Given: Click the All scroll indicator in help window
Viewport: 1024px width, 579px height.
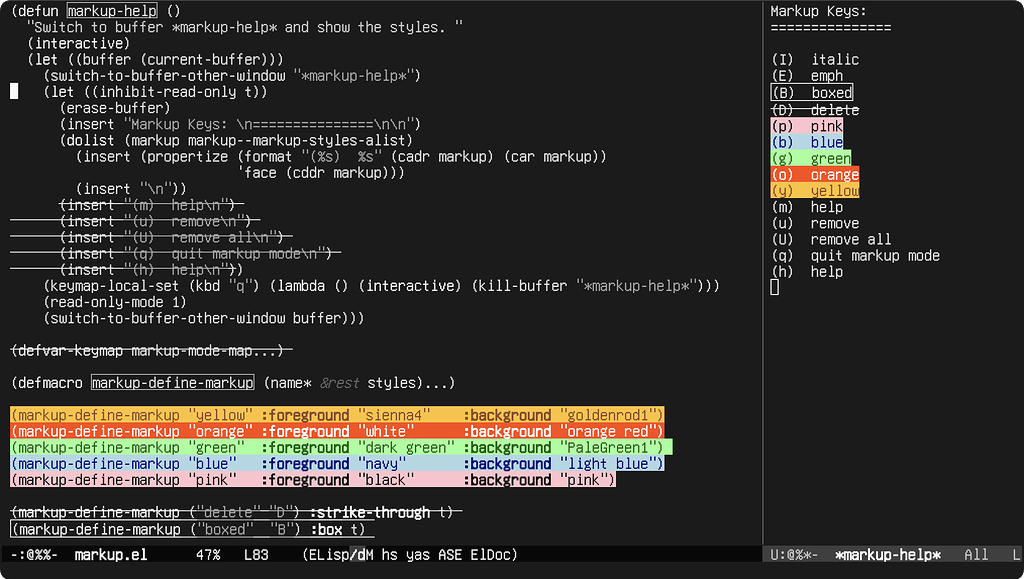Looking at the screenshot, I should [x=977, y=554].
